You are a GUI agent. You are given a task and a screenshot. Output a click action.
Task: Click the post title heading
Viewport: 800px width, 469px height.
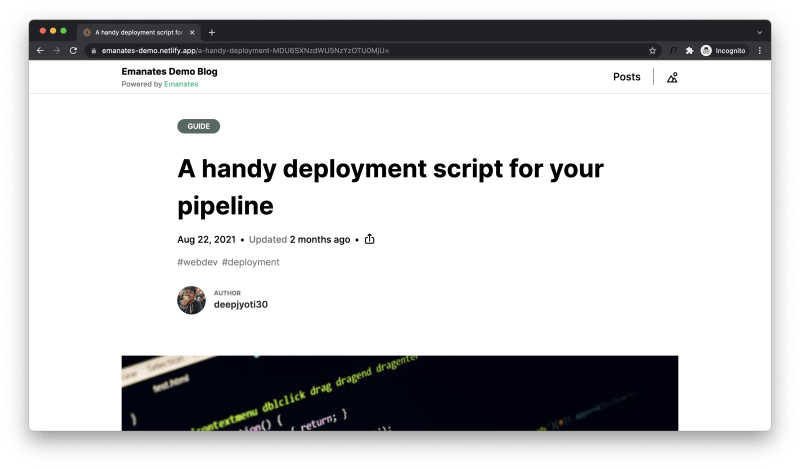pos(390,187)
